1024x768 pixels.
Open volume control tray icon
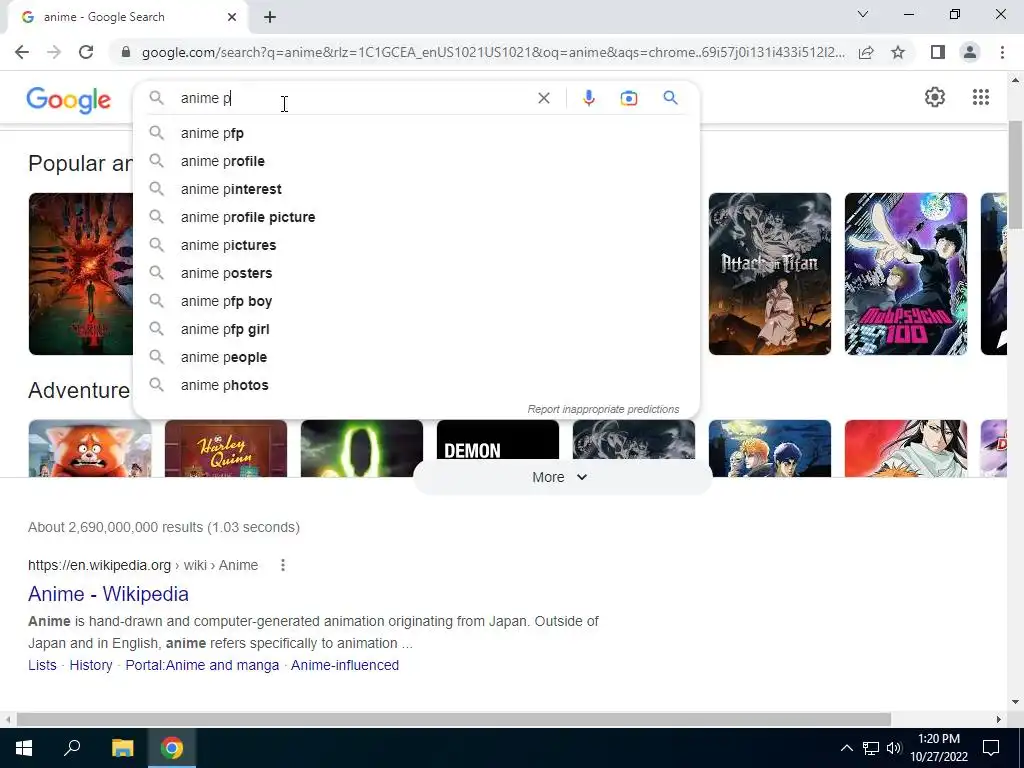(894, 748)
